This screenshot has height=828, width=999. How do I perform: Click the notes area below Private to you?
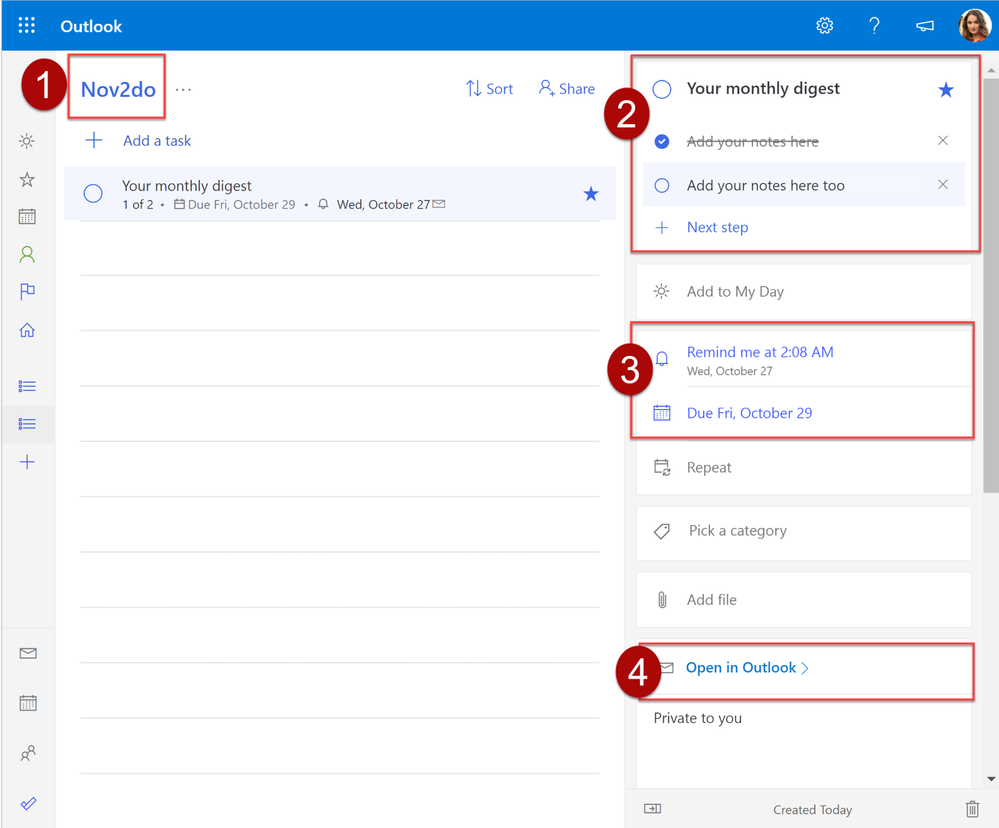point(804,758)
